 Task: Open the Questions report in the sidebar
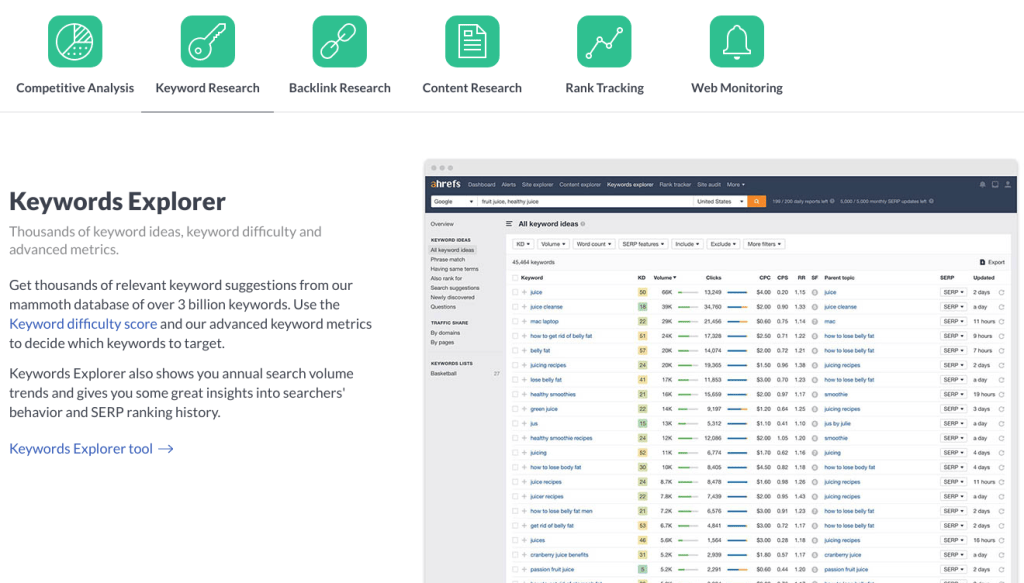click(443, 307)
